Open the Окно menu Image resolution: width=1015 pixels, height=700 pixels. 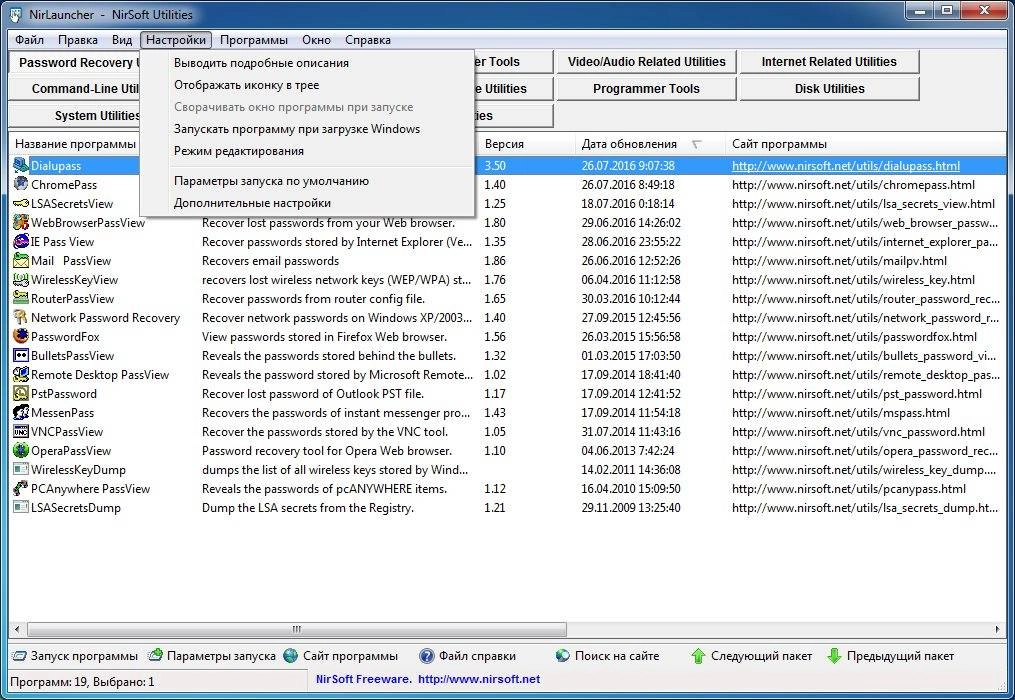[x=316, y=40]
